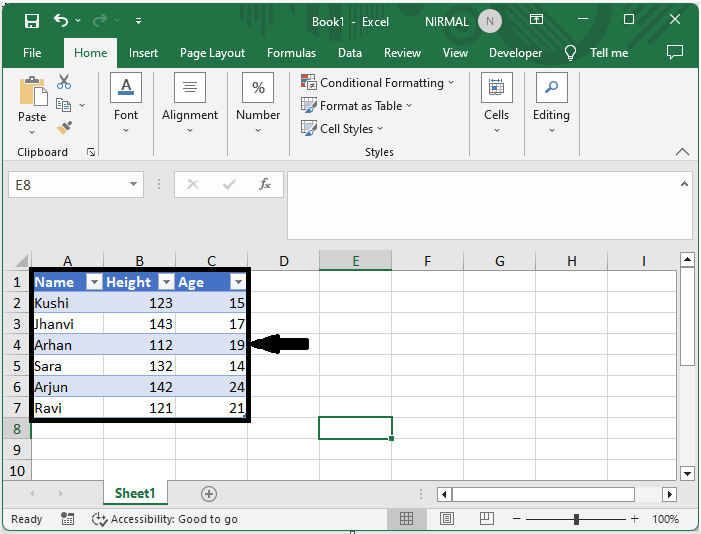
Task: Click the Enter checkmark formula icon
Action: point(229,184)
